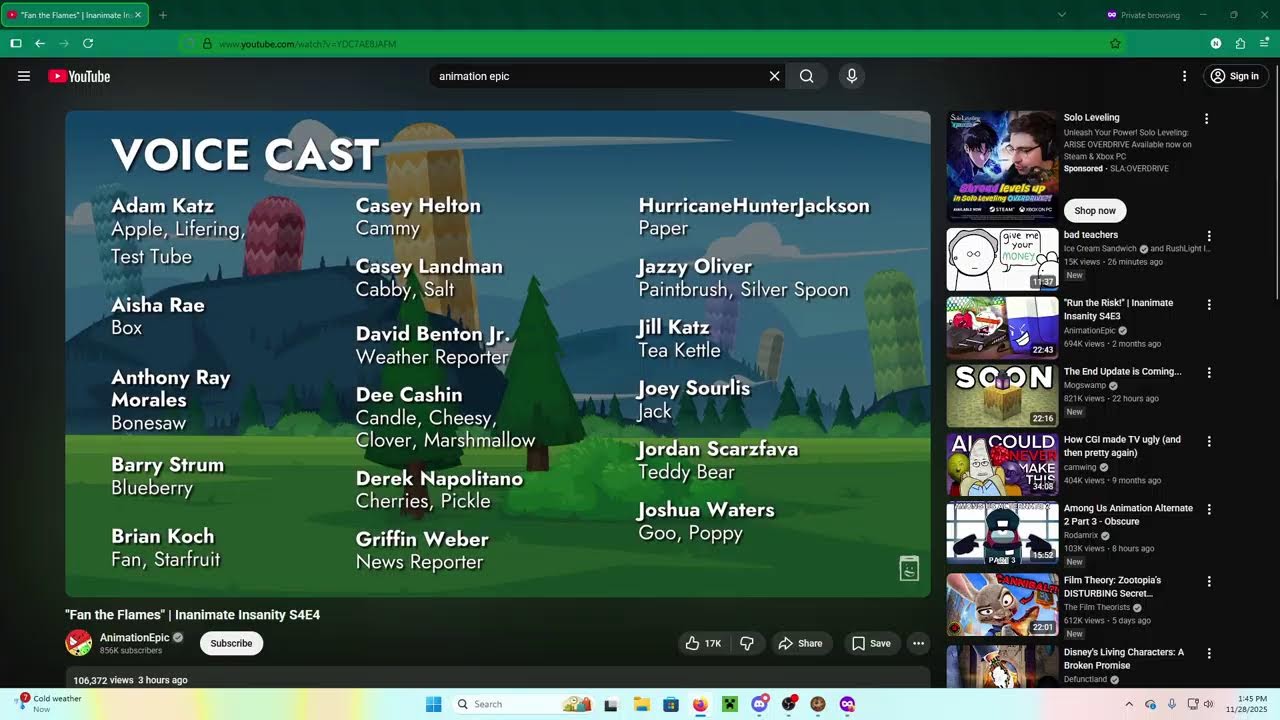Show hidden system tray icons
Screen dimensions: 1280x720
pos(1129,704)
